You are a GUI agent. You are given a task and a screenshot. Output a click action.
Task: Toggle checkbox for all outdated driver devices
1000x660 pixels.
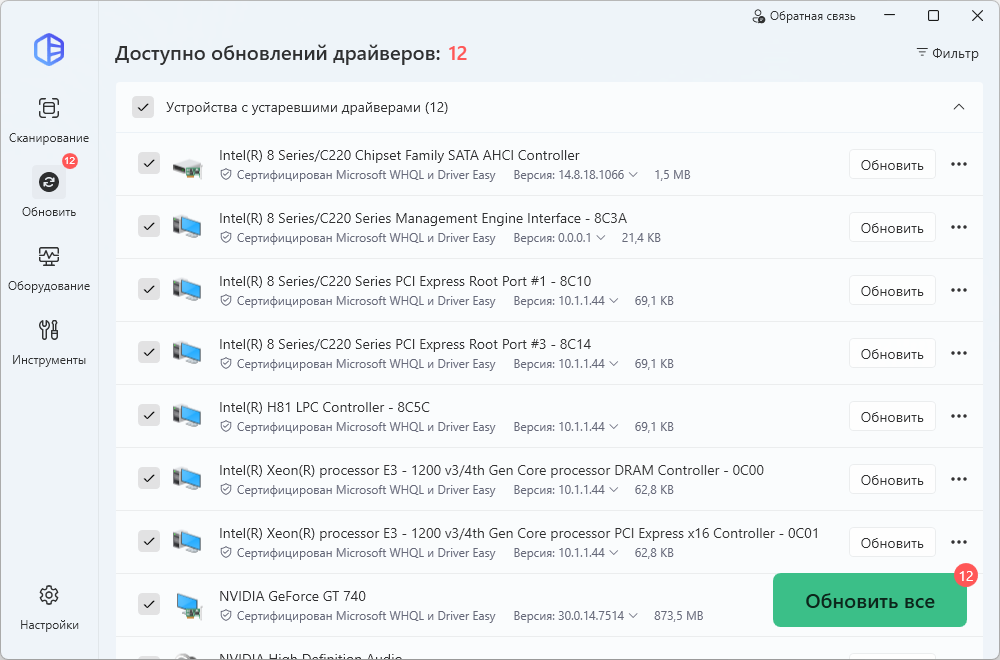[x=143, y=107]
